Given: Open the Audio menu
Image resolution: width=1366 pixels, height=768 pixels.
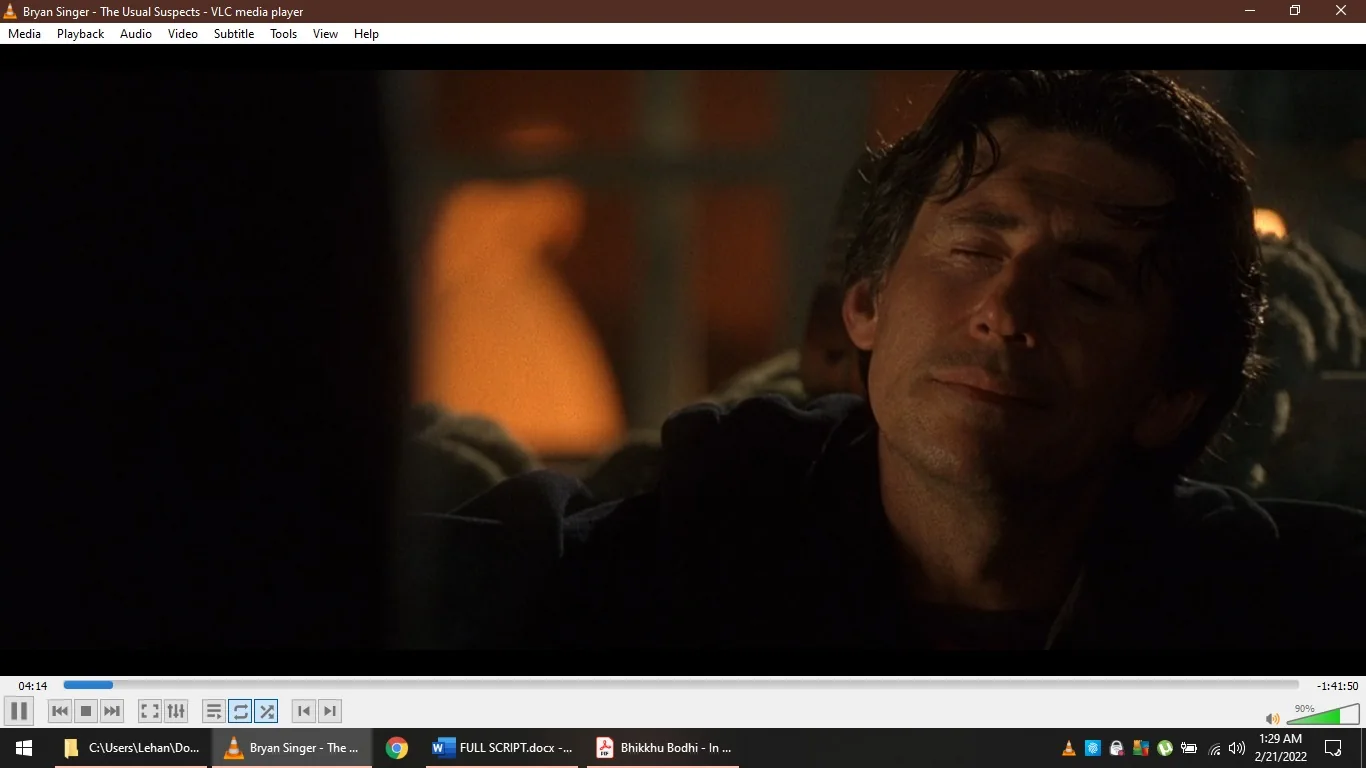Looking at the screenshot, I should 136,34.
